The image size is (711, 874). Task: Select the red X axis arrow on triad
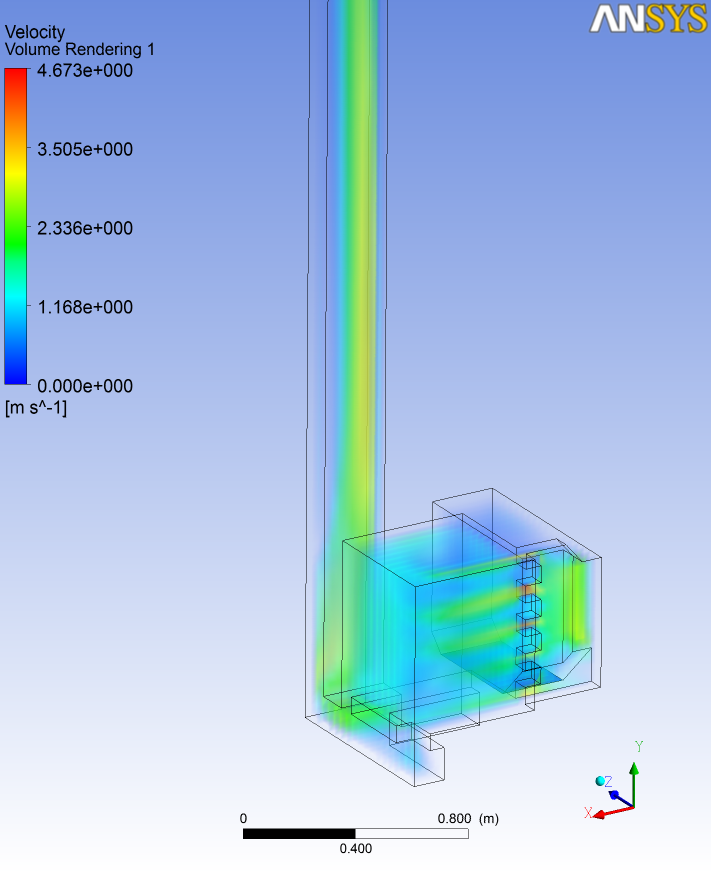pos(606,813)
